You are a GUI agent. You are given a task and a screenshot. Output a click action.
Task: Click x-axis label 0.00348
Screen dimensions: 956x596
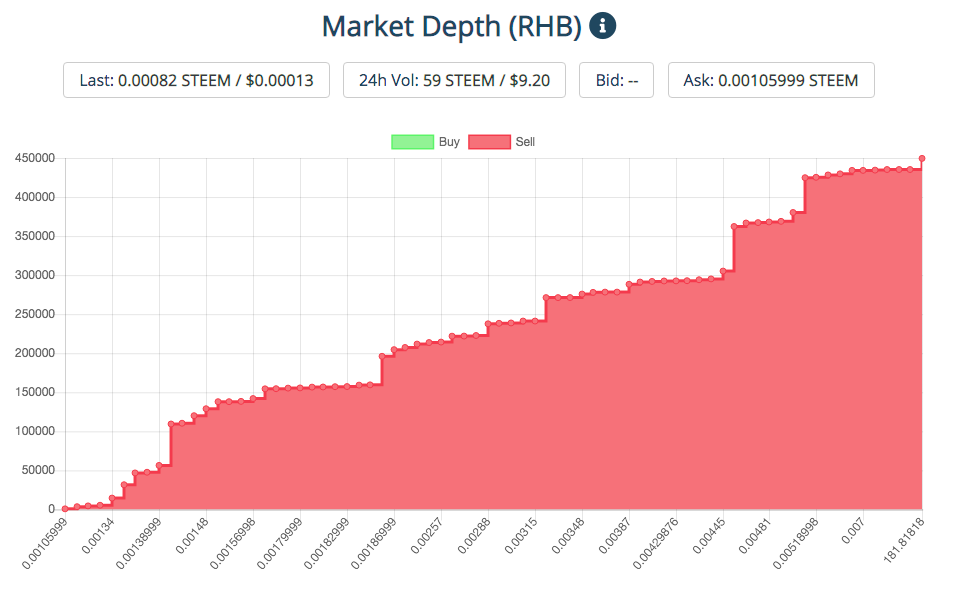(x=568, y=536)
